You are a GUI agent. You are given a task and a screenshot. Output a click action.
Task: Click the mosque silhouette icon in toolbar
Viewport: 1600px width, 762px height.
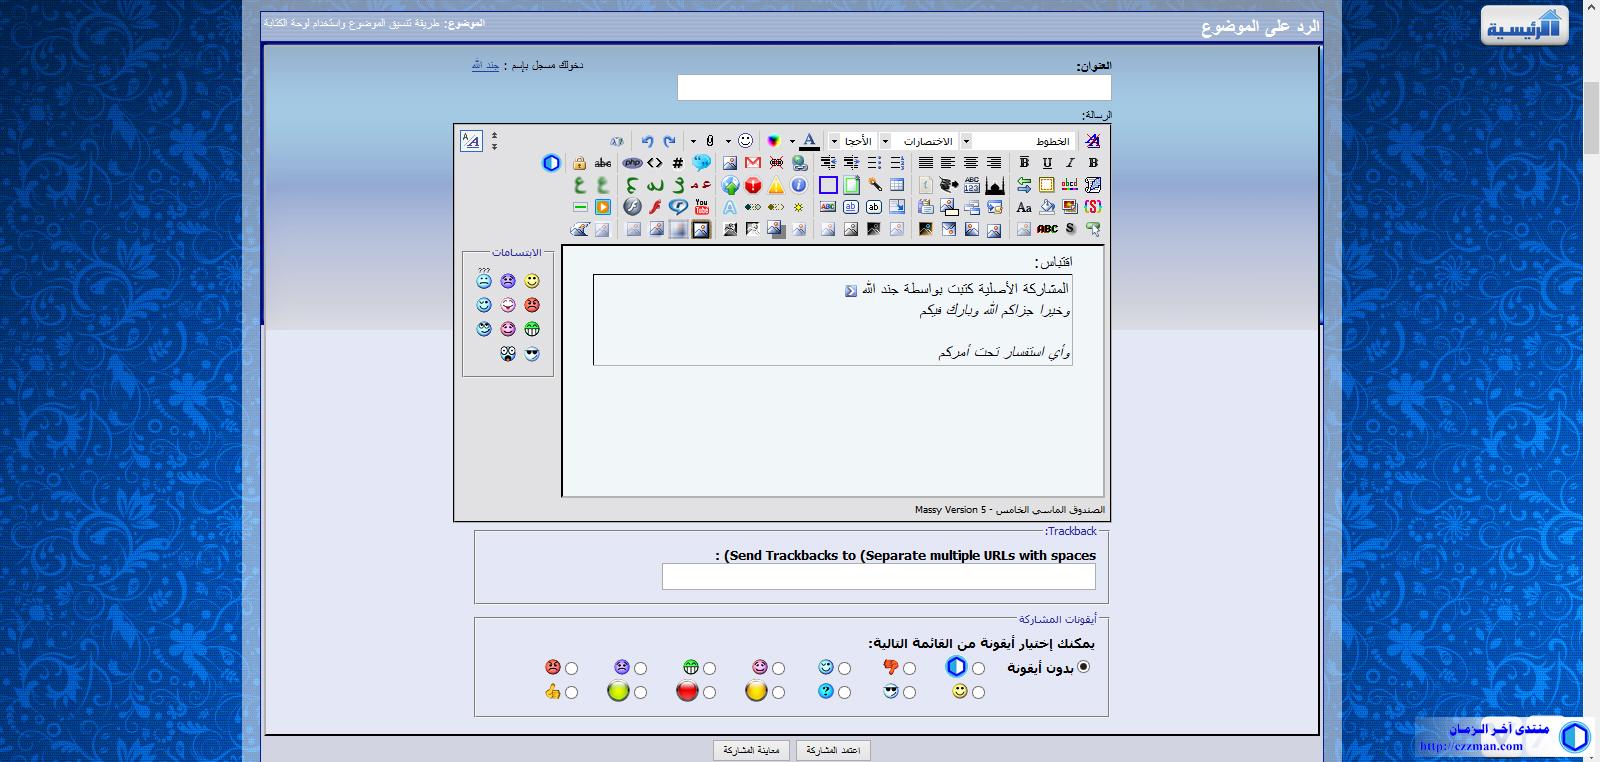[994, 185]
